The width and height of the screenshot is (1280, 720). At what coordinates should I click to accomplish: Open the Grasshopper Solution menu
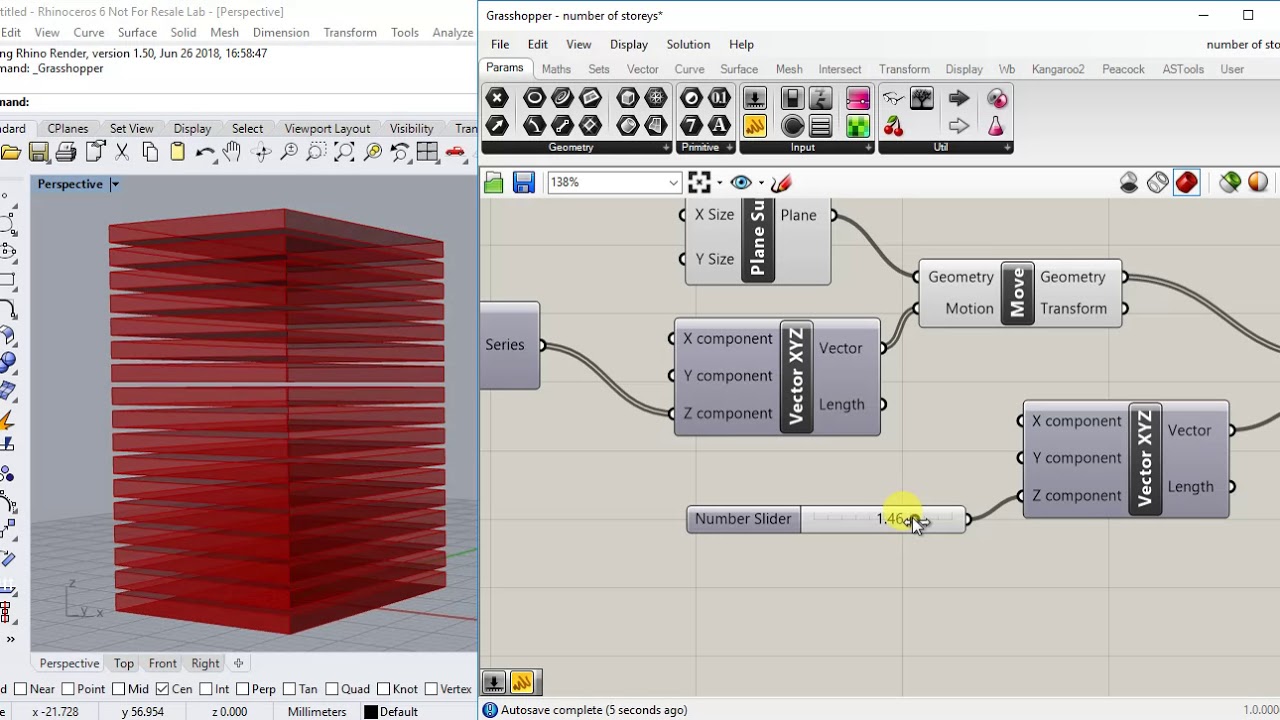coord(688,44)
